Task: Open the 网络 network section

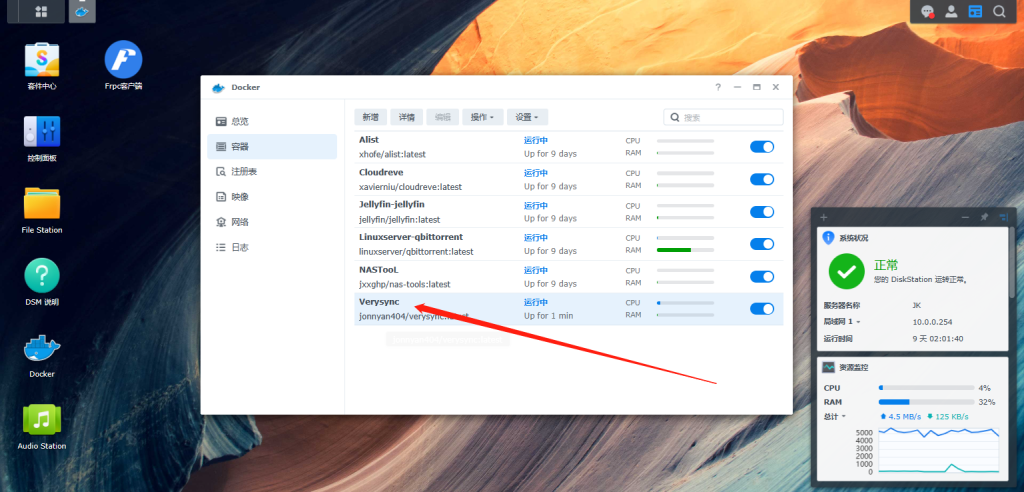Action: [272, 222]
